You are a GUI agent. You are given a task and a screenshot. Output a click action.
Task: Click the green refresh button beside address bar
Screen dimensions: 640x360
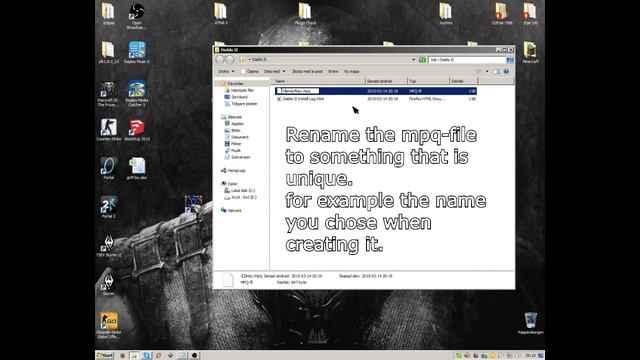pyautogui.click(x=422, y=60)
